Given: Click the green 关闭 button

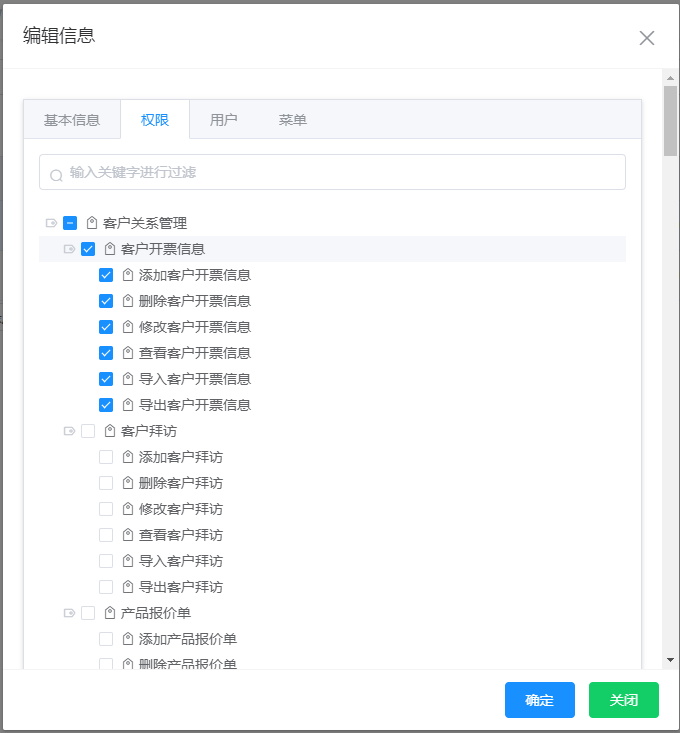Looking at the screenshot, I should (x=623, y=699).
